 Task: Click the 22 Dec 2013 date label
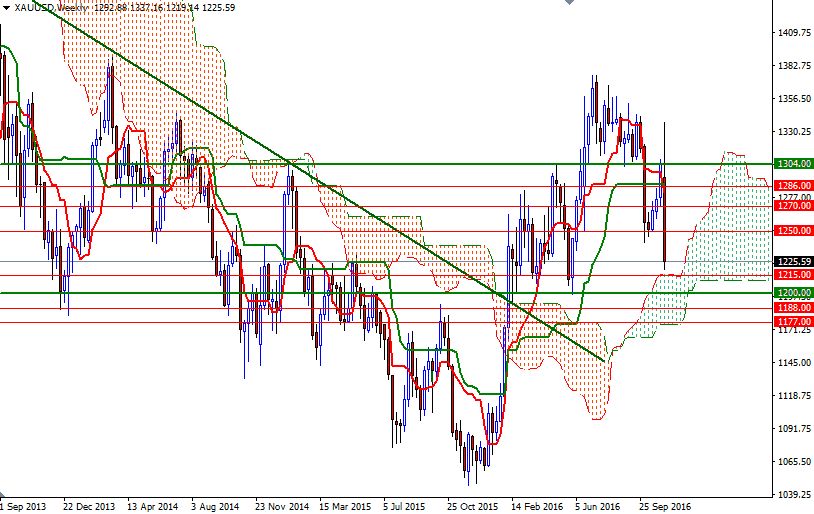pyautogui.click(x=88, y=506)
